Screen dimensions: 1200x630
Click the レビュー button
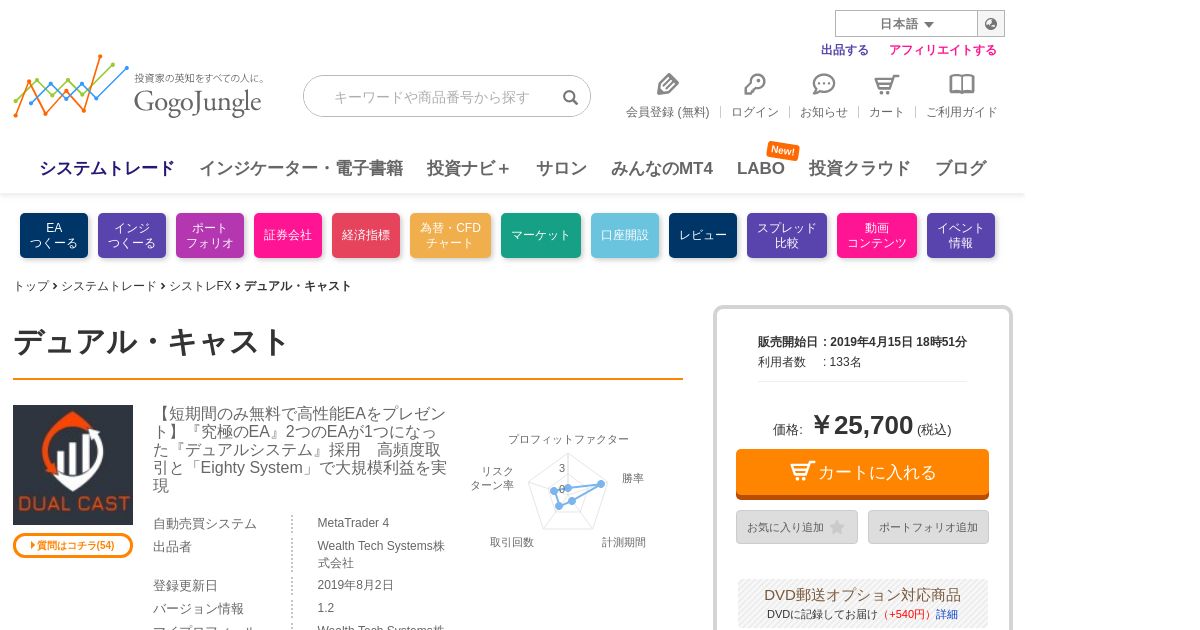click(x=703, y=235)
